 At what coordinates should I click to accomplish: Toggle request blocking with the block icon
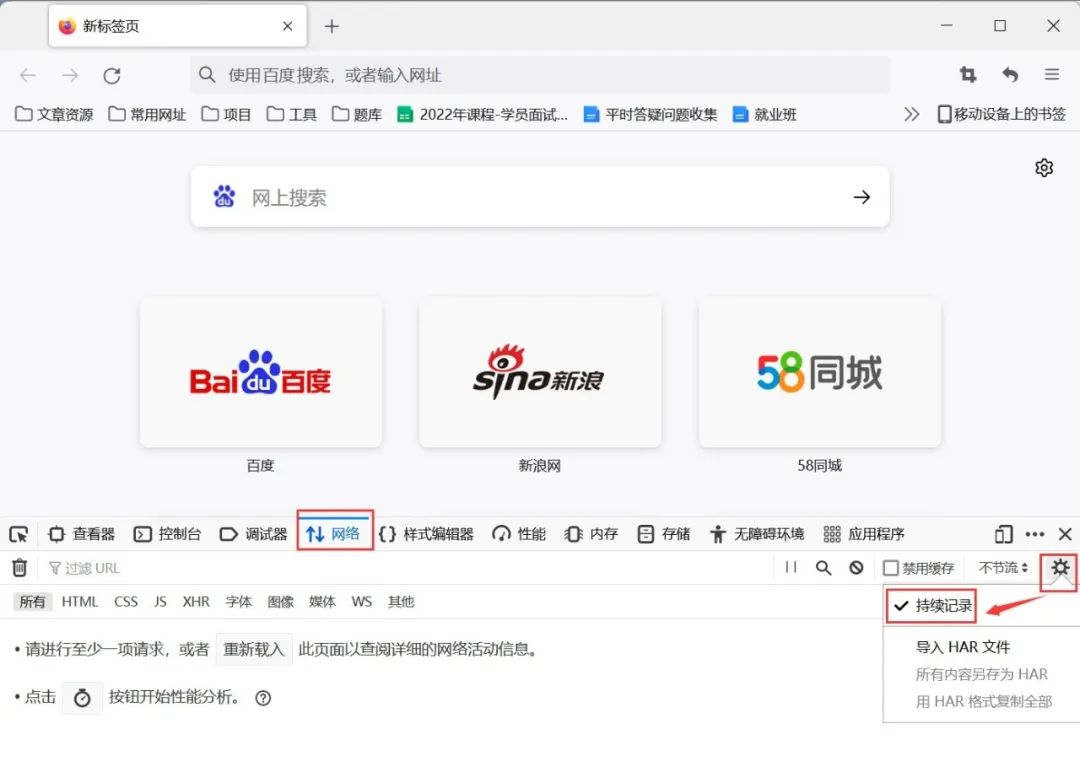click(x=856, y=567)
